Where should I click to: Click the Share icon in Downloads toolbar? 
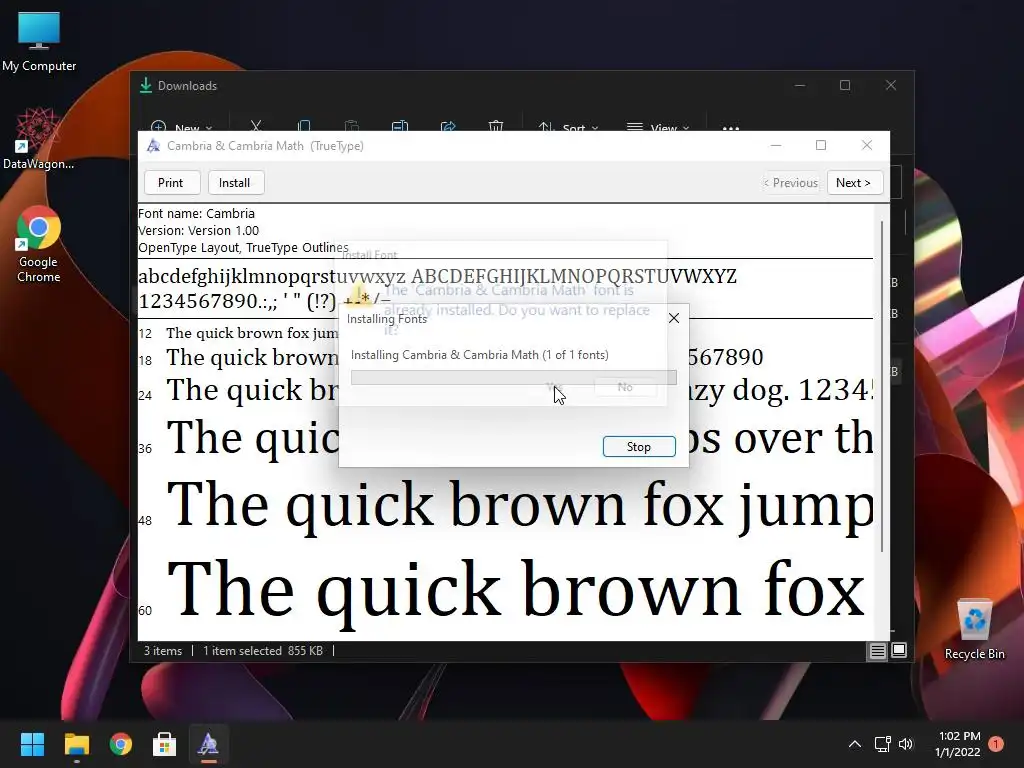point(448,126)
